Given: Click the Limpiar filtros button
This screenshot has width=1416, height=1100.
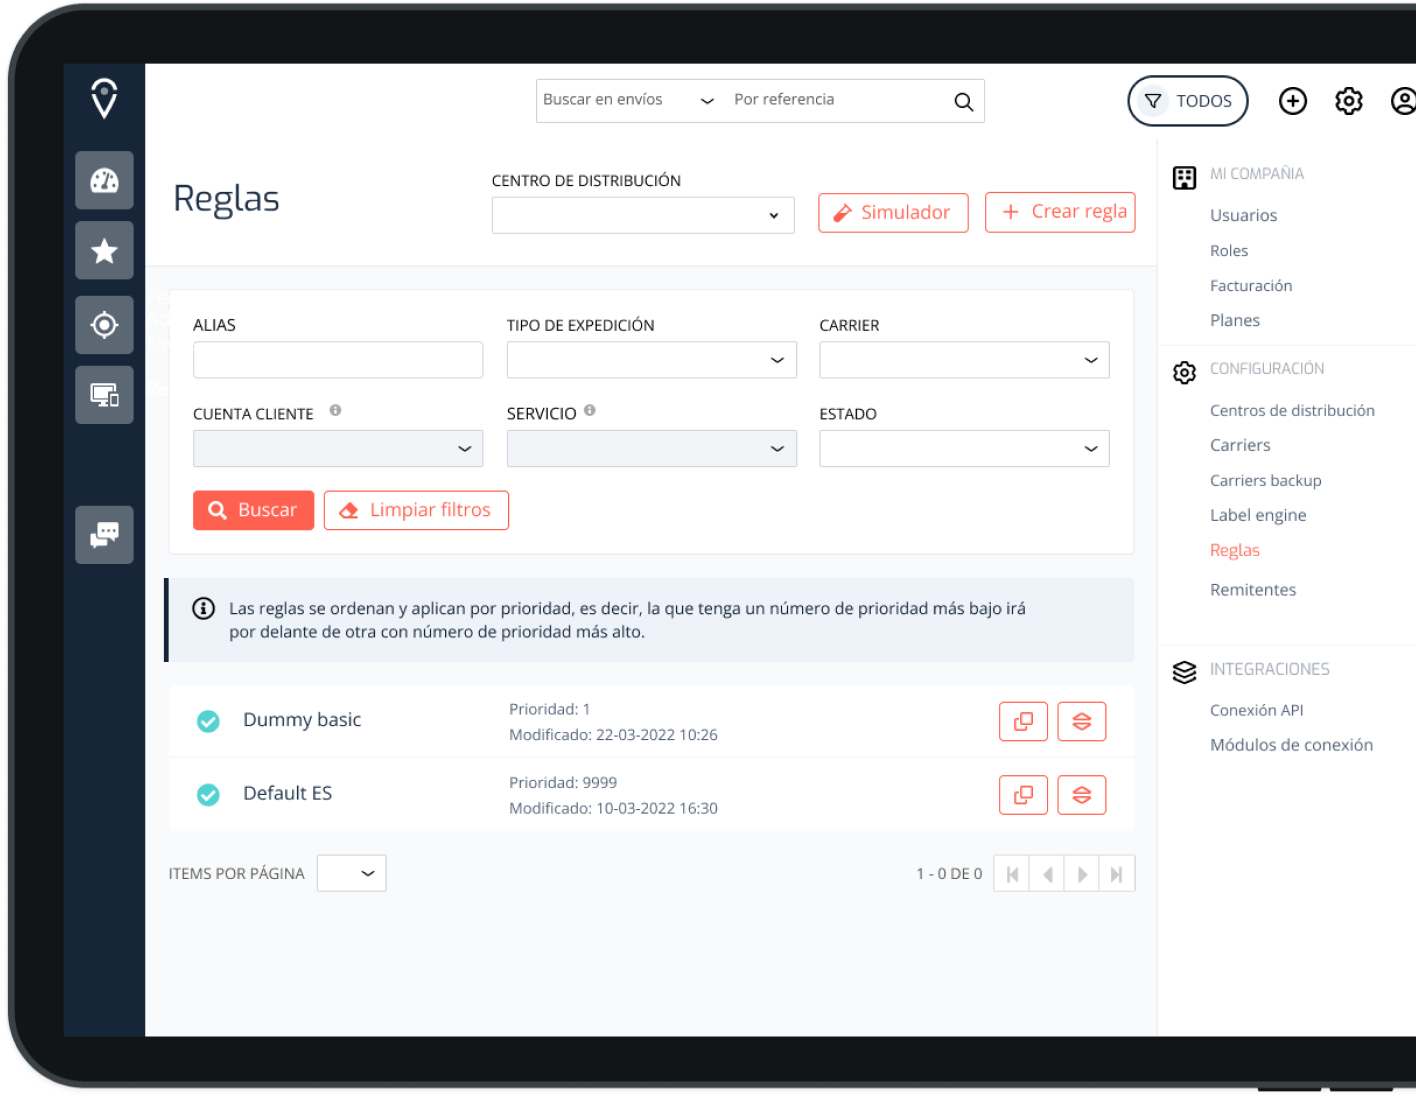Looking at the screenshot, I should 416,510.
